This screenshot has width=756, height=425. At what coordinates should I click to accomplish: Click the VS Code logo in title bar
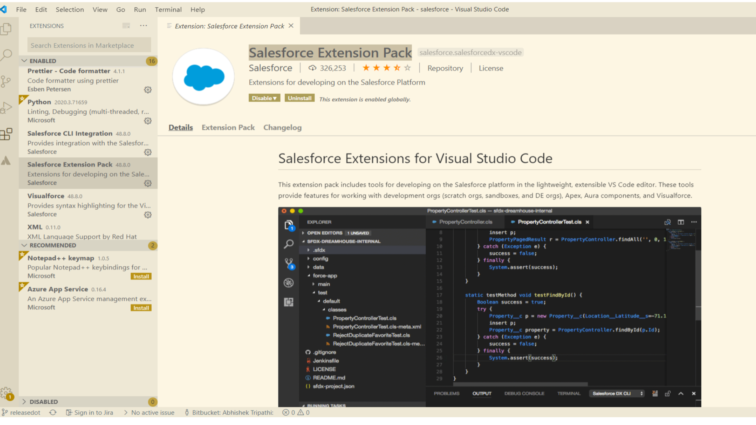(x=4, y=9)
